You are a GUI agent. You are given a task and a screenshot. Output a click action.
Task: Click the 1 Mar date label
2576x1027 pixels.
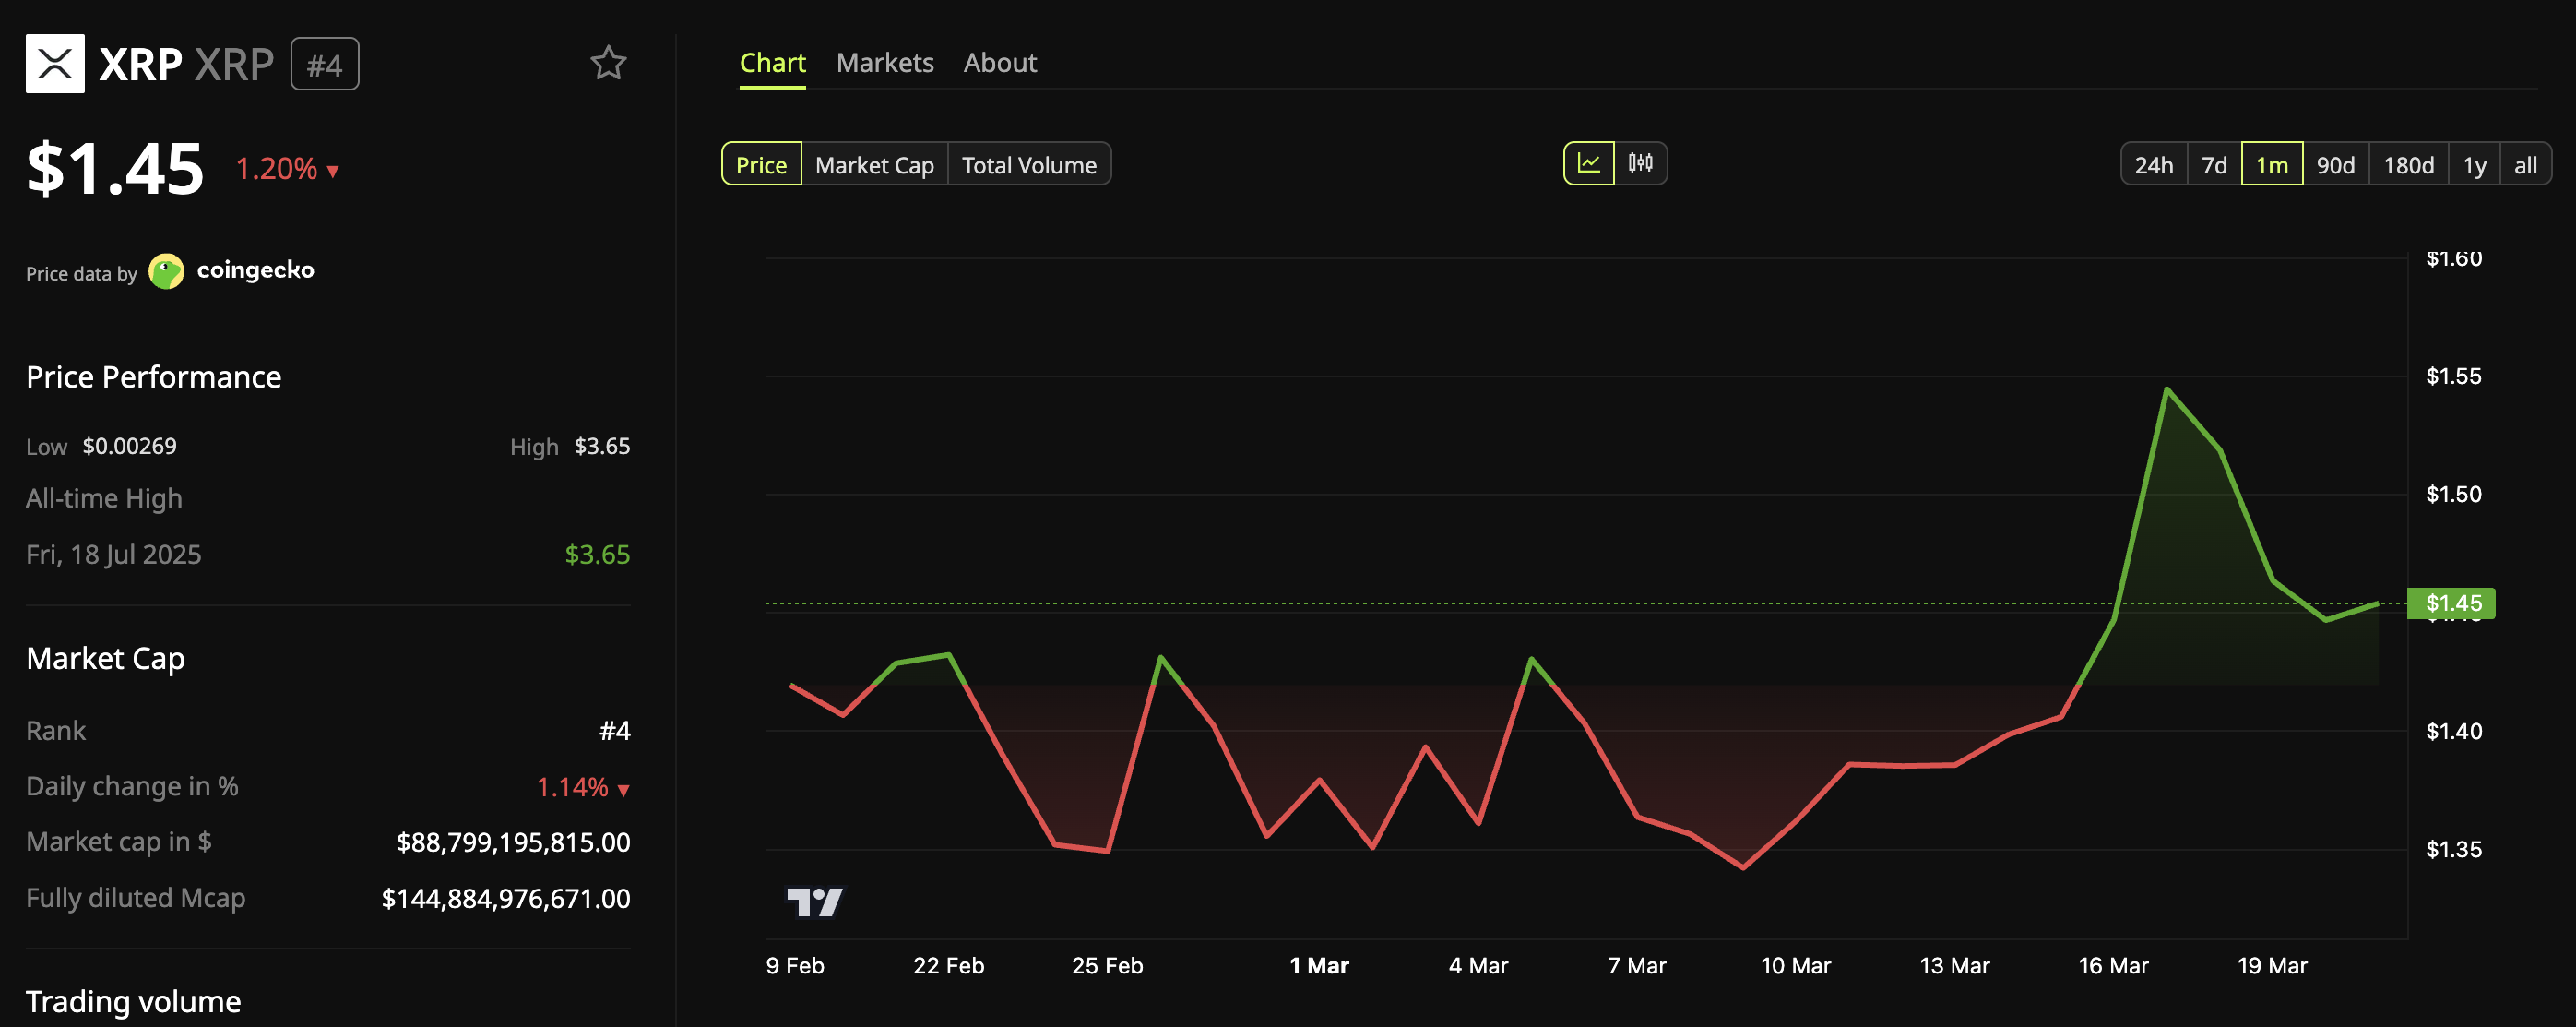[x=1318, y=966]
